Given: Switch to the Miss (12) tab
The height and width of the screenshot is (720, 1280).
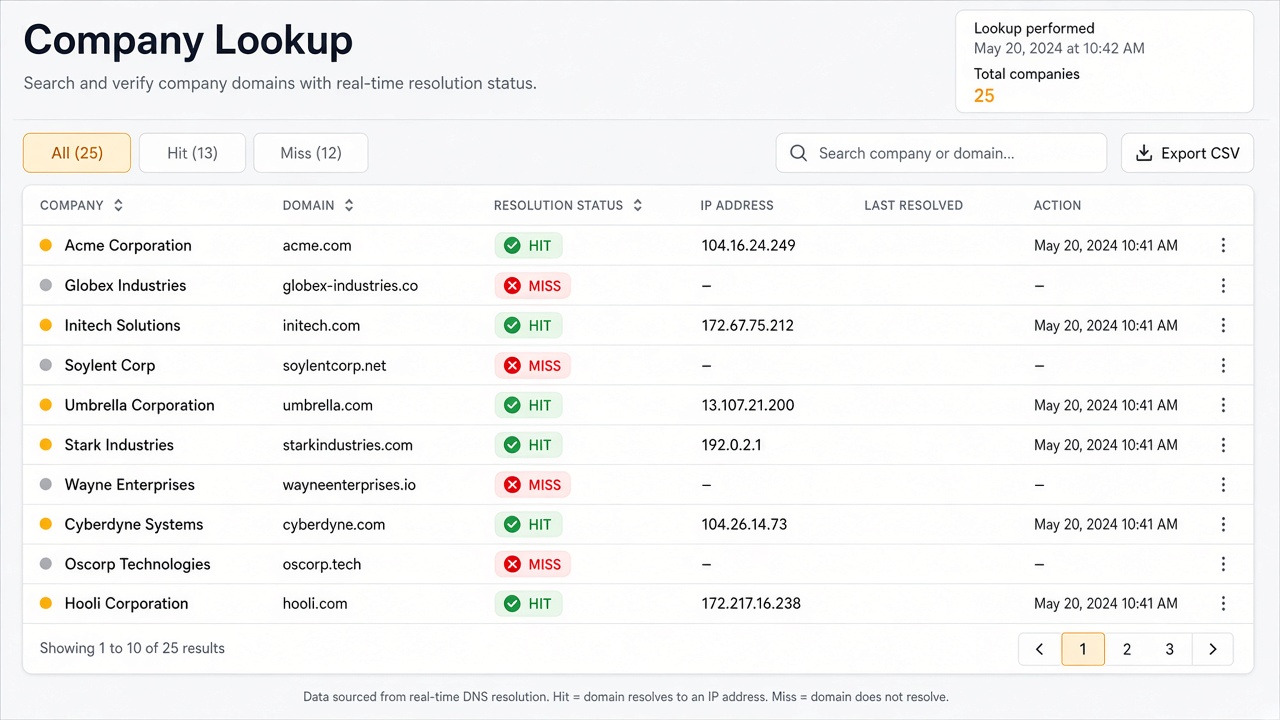Looking at the screenshot, I should pos(311,153).
